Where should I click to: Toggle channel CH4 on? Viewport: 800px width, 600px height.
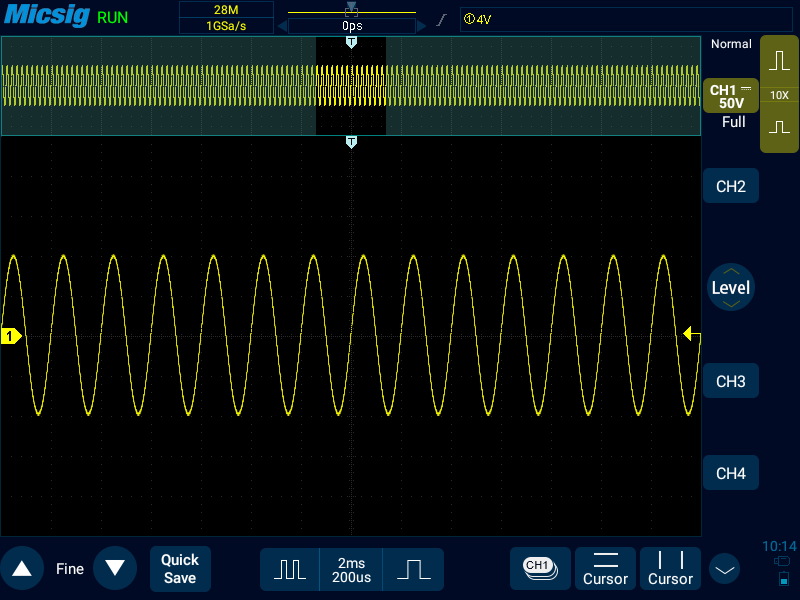coord(731,473)
